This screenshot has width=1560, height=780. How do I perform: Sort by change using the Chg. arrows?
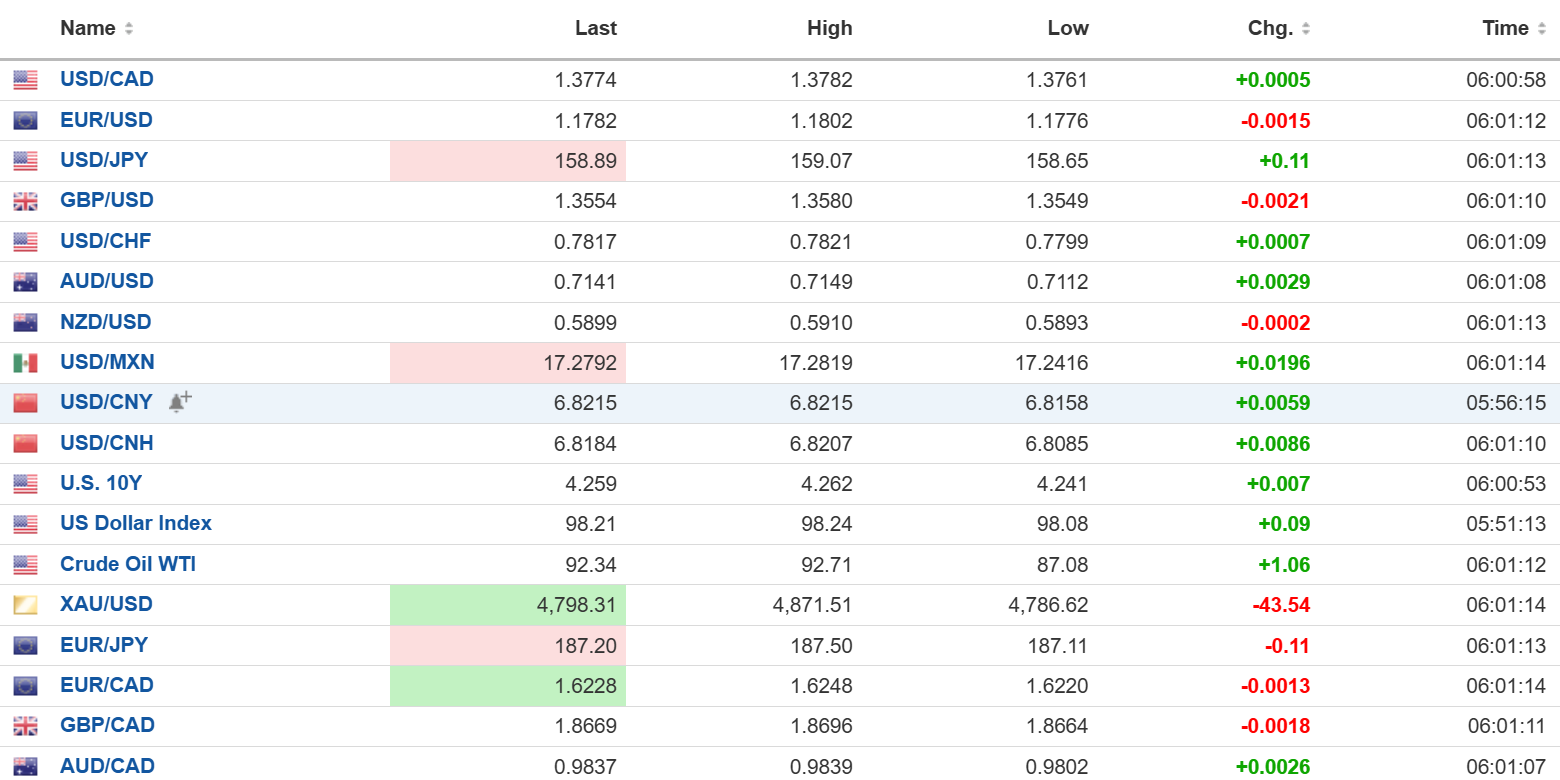pyautogui.click(x=1306, y=29)
